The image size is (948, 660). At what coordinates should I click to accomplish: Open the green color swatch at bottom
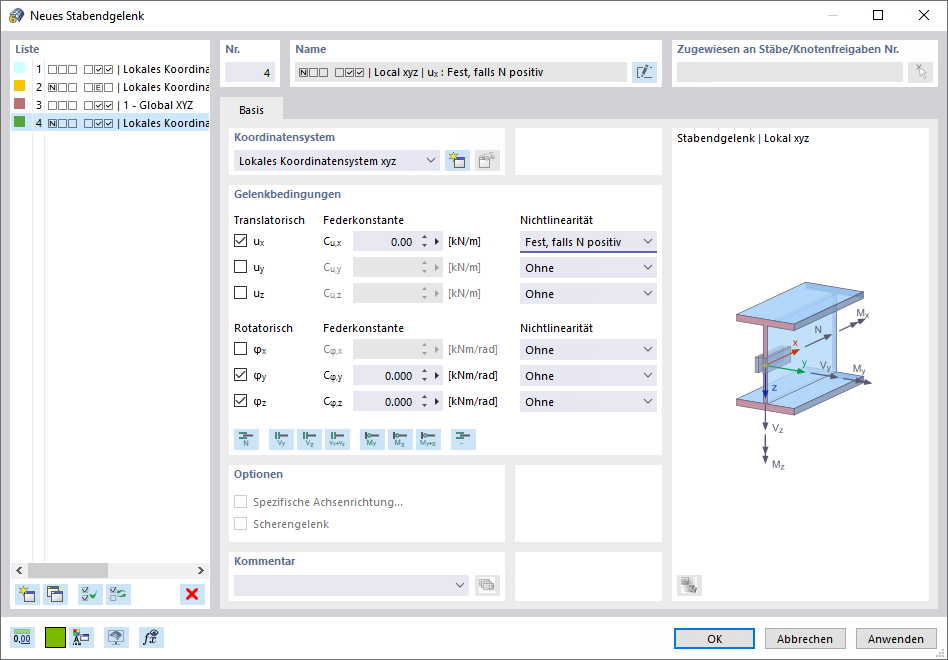(55, 638)
